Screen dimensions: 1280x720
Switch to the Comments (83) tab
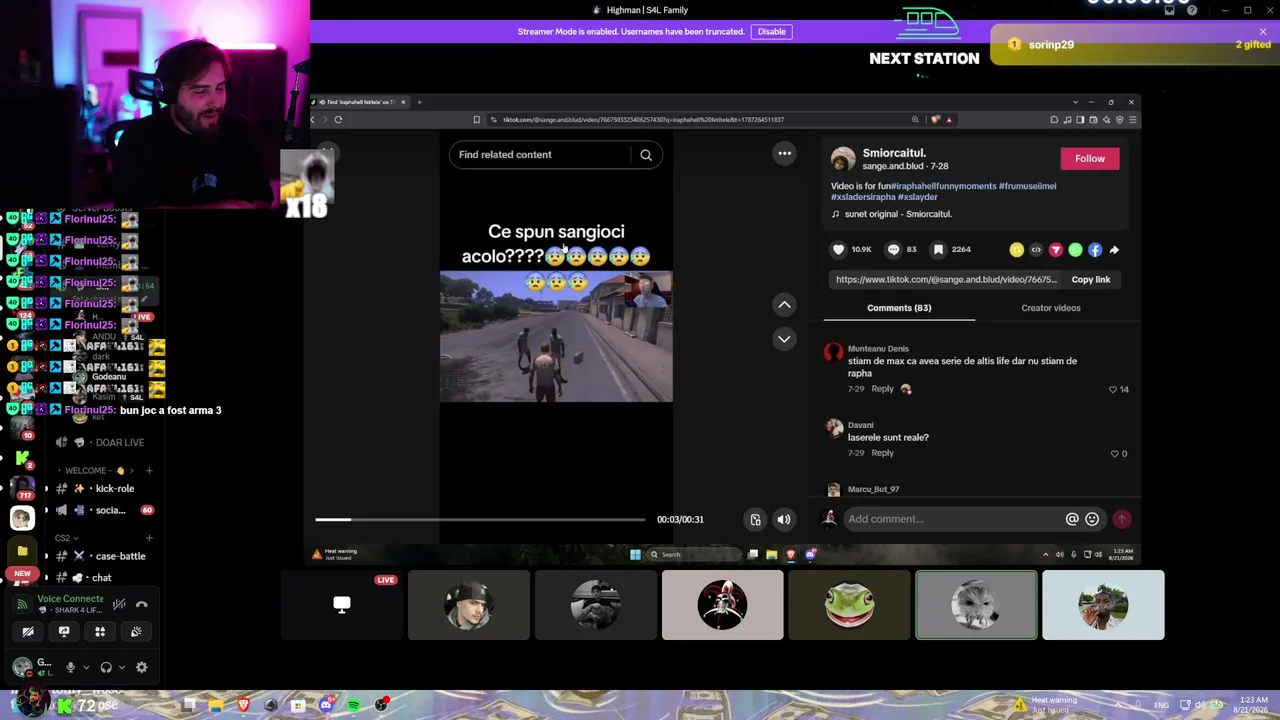[x=899, y=308]
